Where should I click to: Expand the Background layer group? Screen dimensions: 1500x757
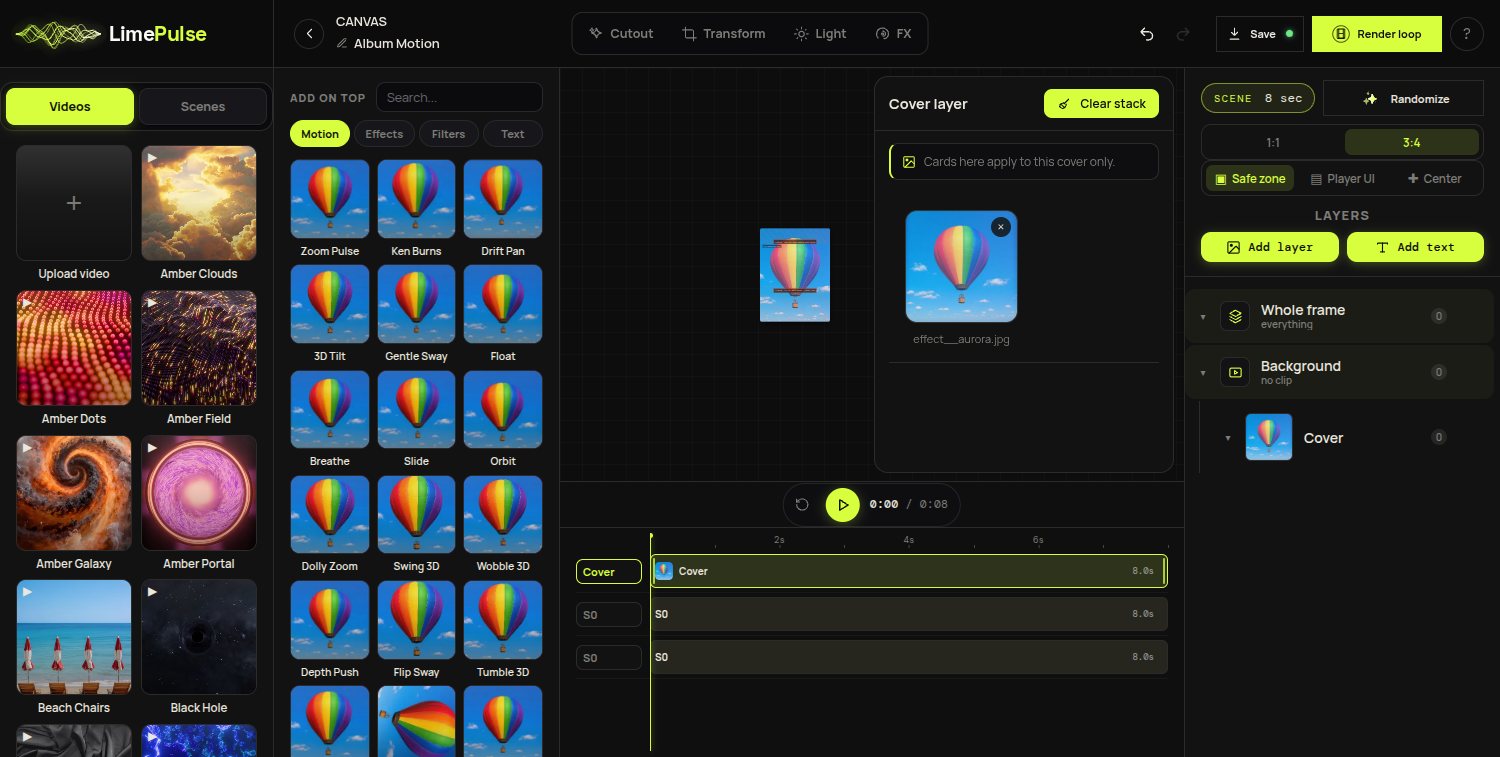coord(1203,373)
